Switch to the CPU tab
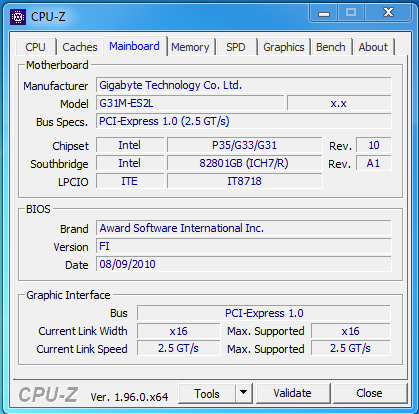 [35, 47]
